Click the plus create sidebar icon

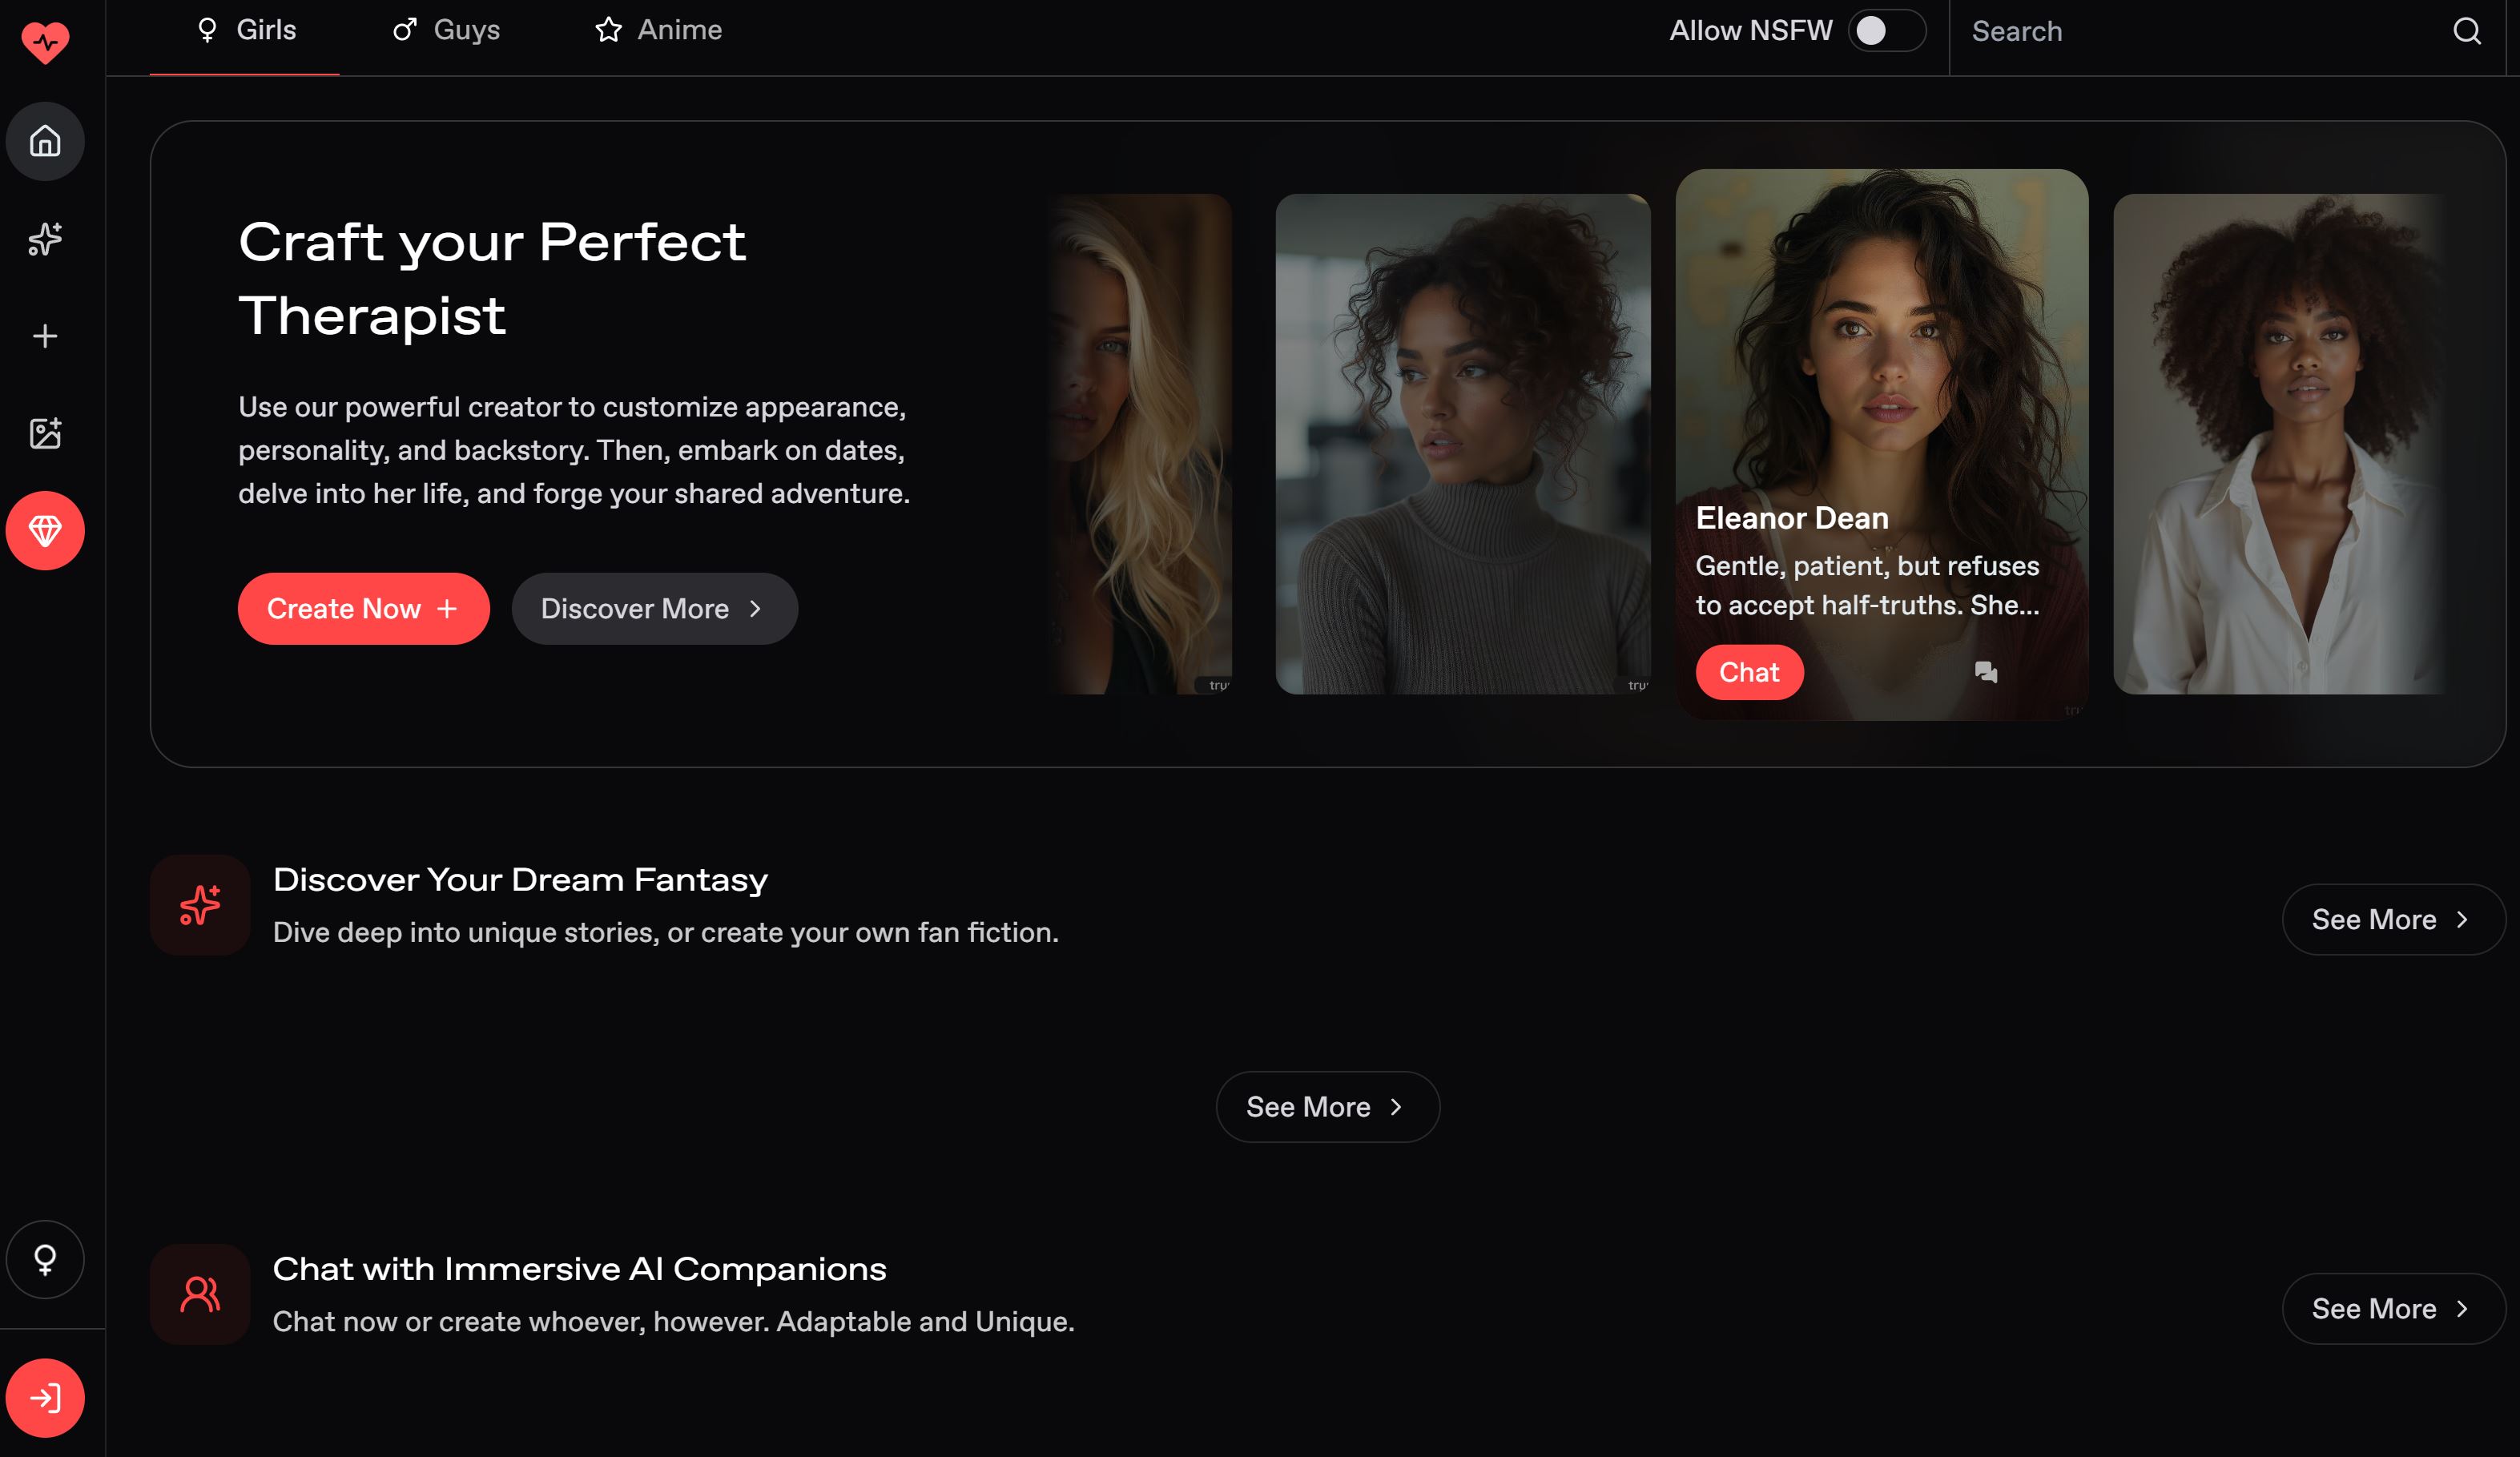(45, 336)
